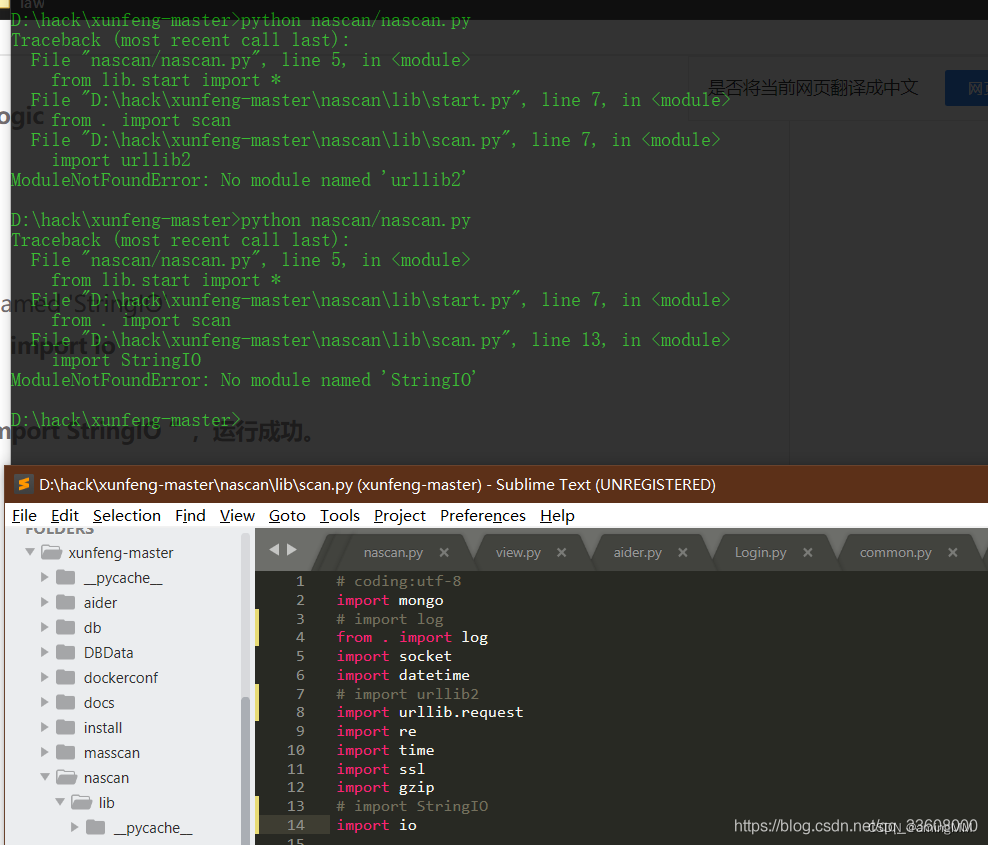The image size is (988, 845).
Task: Select the lib open folder icon
Action: tap(81, 802)
